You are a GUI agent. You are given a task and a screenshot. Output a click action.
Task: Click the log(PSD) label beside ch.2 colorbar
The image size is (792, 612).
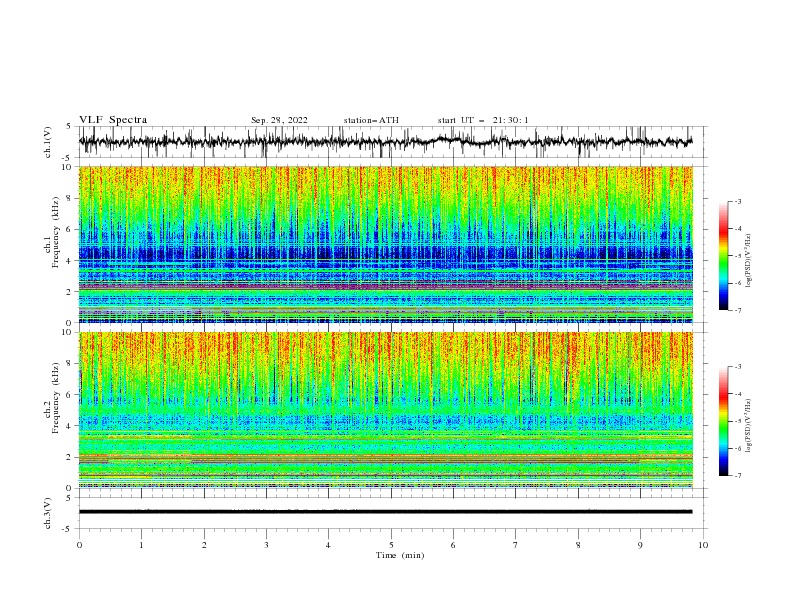coord(749,426)
